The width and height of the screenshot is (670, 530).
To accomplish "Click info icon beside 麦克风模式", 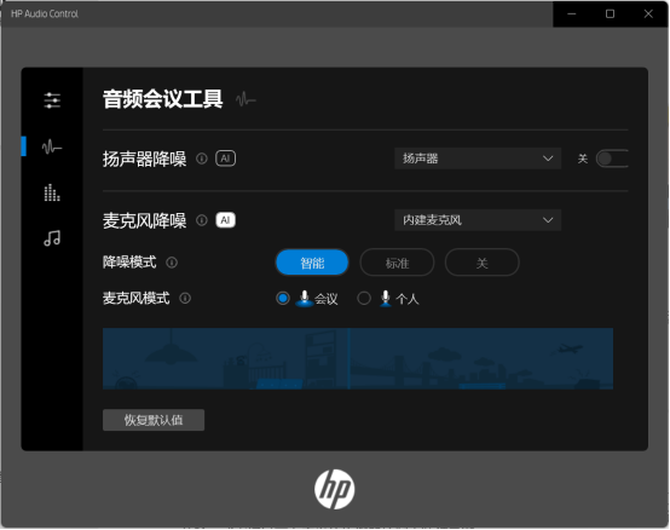I will (x=185, y=298).
